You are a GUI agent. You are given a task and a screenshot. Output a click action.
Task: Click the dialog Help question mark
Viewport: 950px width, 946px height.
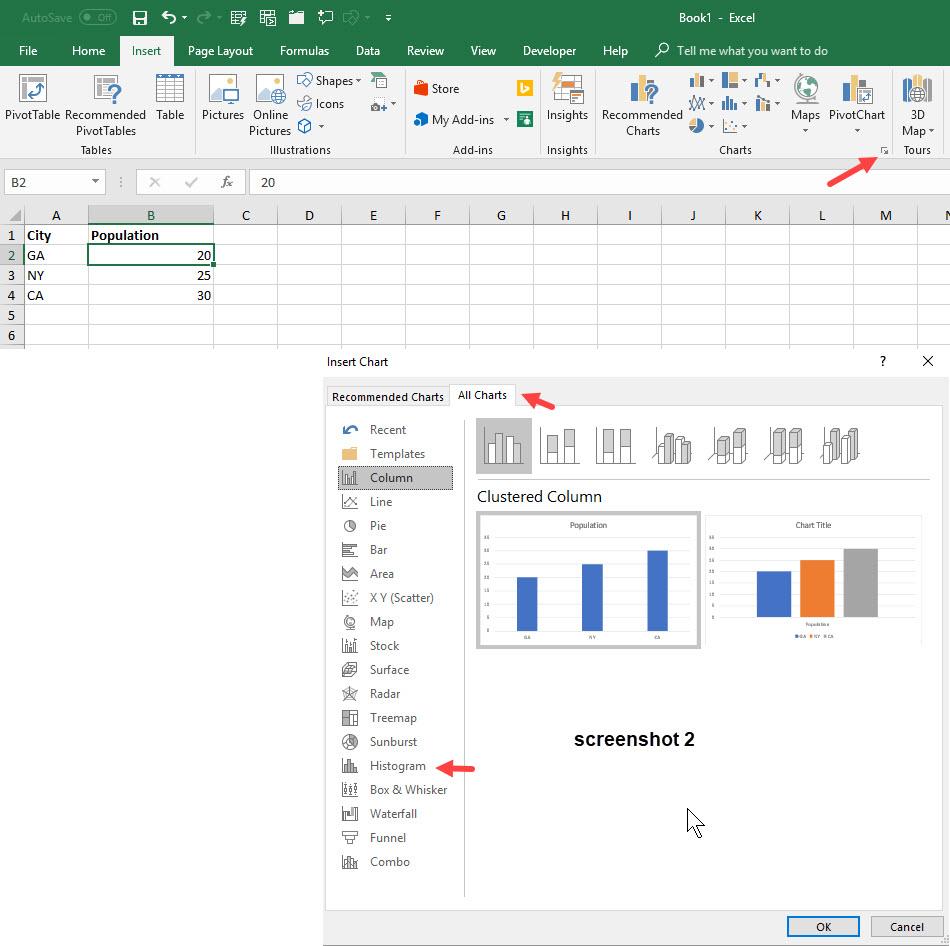point(883,361)
